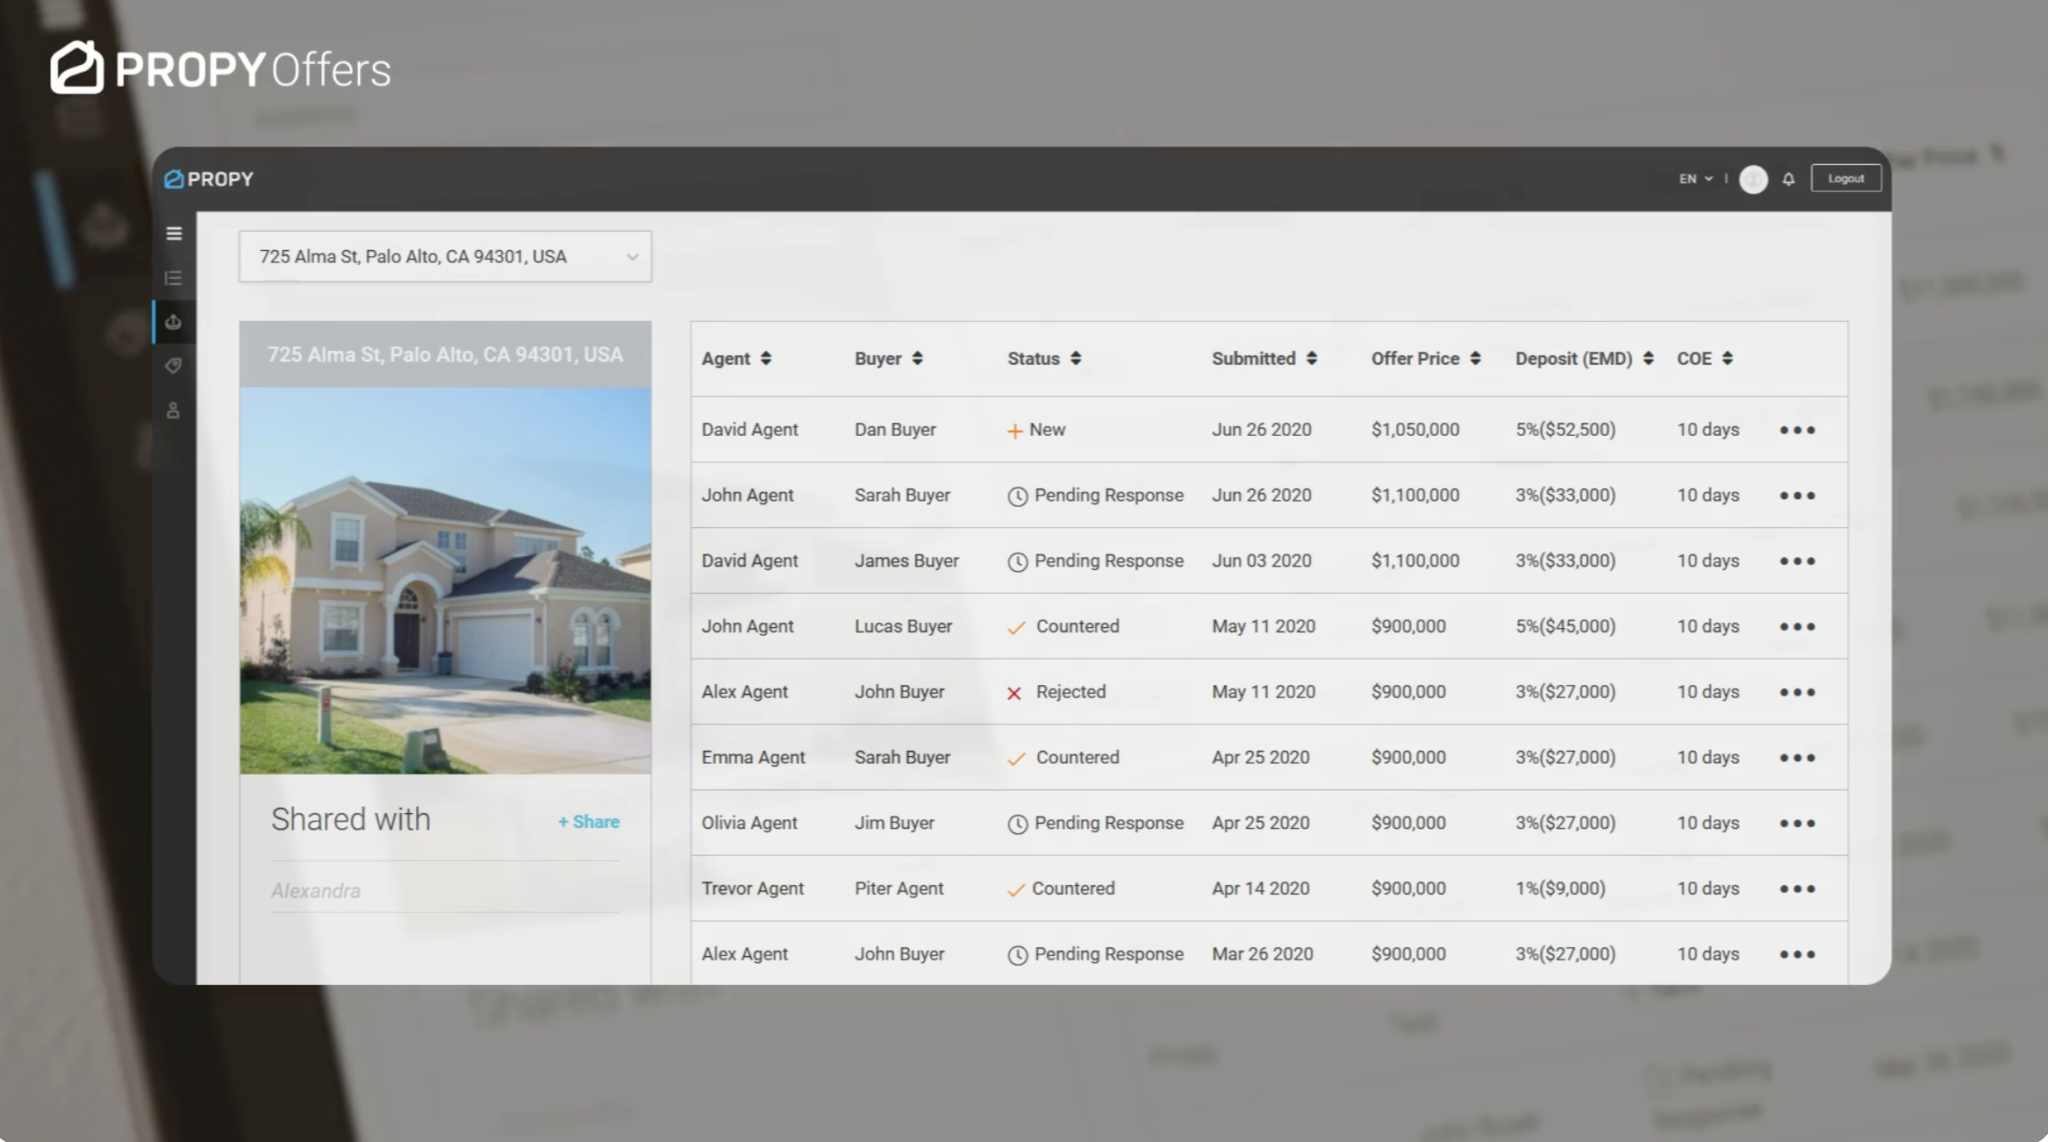Expand the property address dropdown
Viewport: 2048px width, 1142px height.
click(x=445, y=257)
